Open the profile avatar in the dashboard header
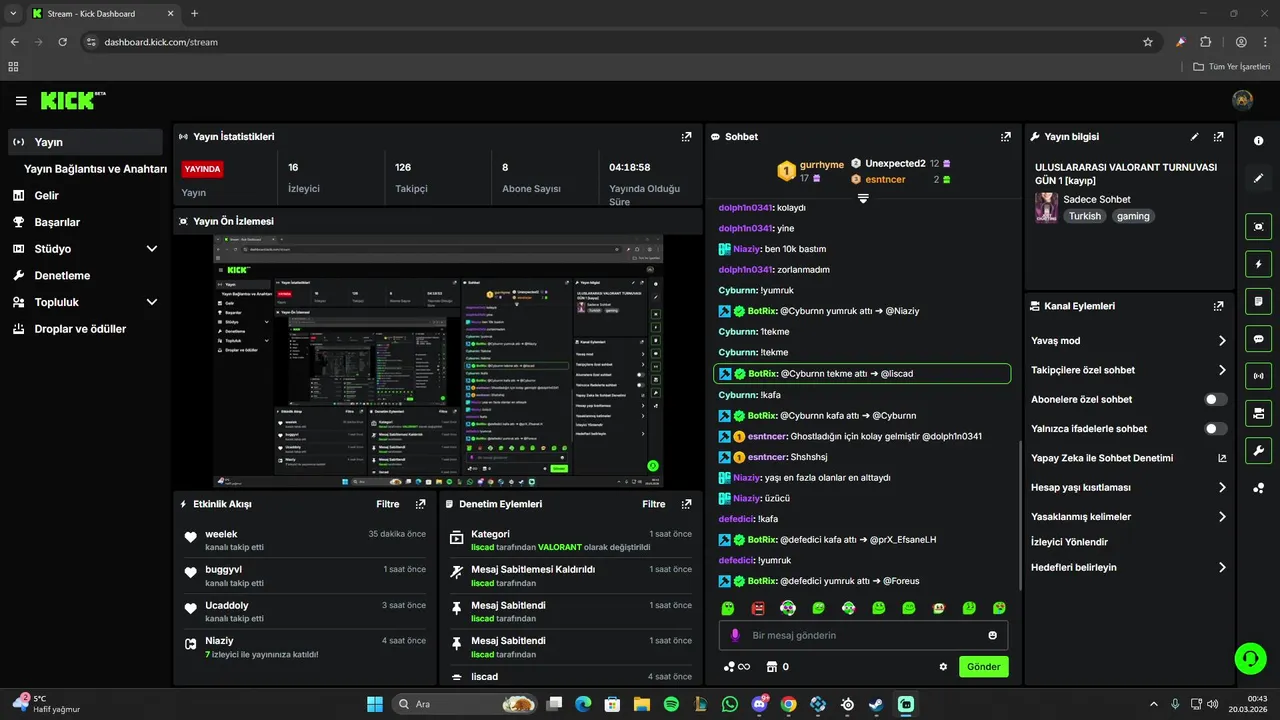Screen dimensions: 1280x720 coord(1243,100)
